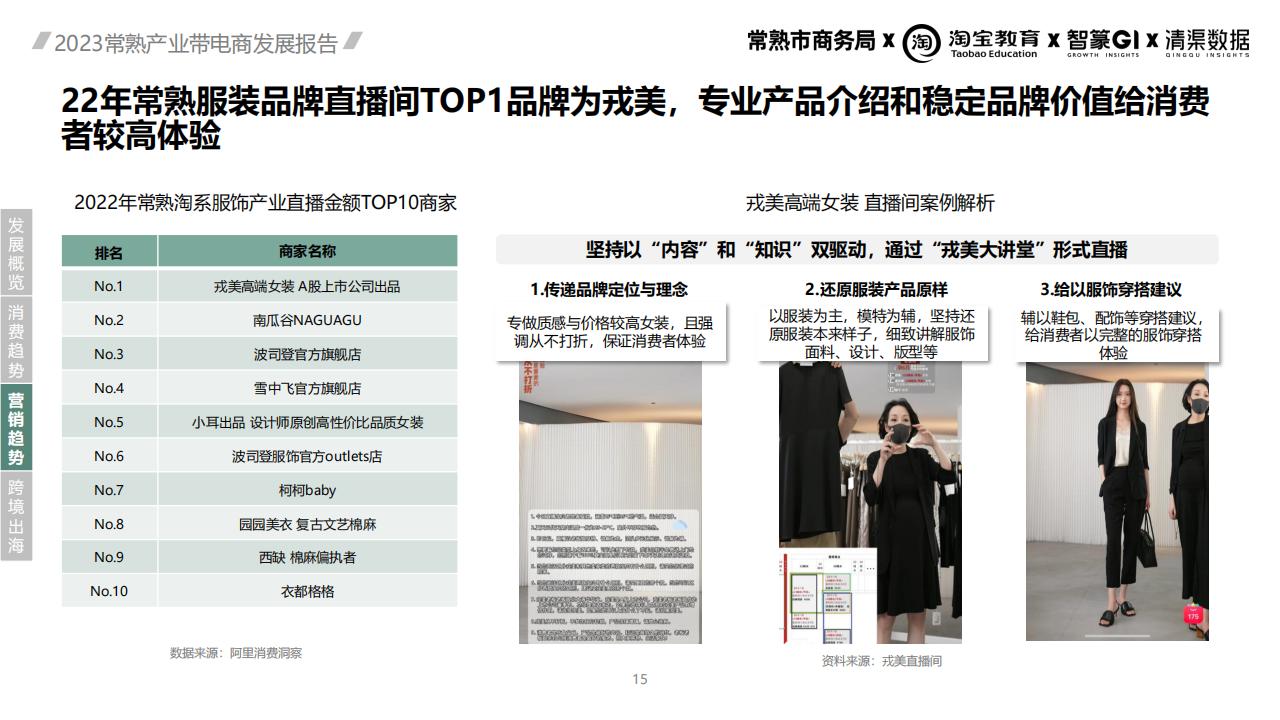Screen dimensions: 1280x720
Task: Click the No.5 rank cell
Action: point(109,422)
